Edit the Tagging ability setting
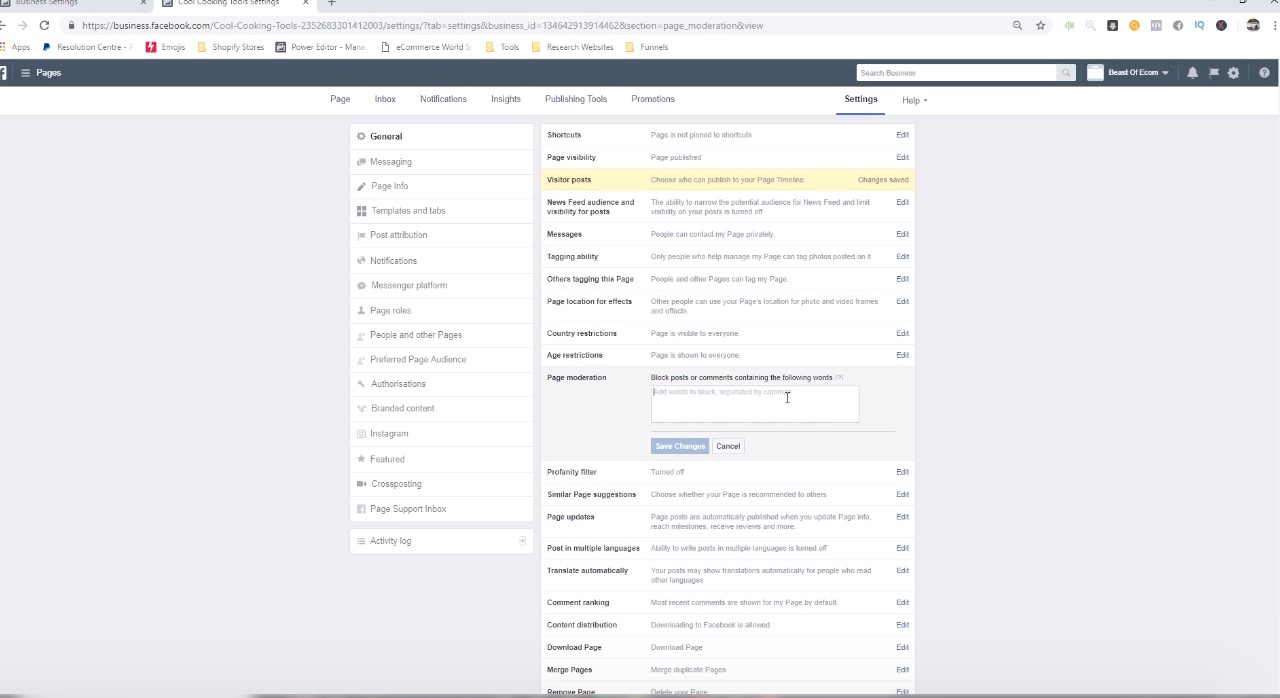 (x=902, y=257)
